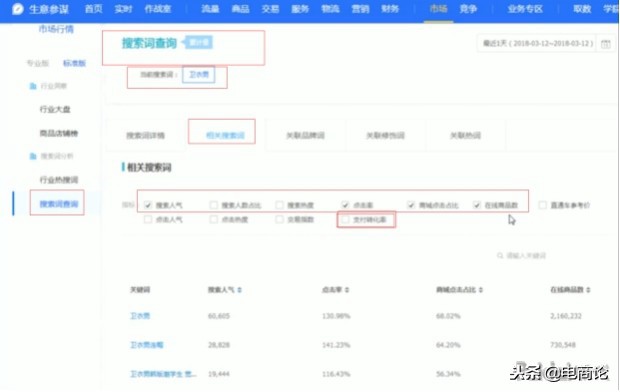Open the 卫衣男 keyword link in table

point(140,316)
